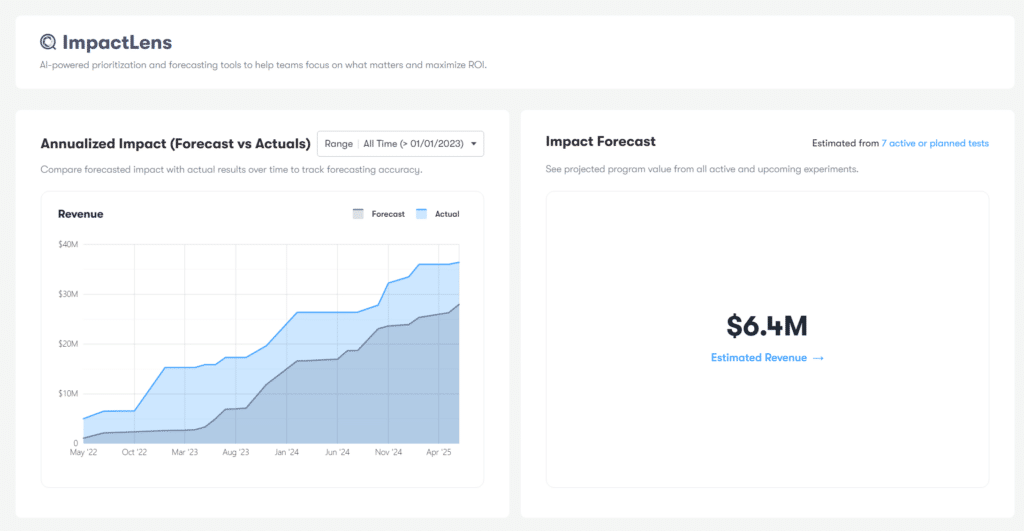The height and width of the screenshot is (531, 1024).
Task: Open the 7 active or planned tests link
Action: click(934, 144)
